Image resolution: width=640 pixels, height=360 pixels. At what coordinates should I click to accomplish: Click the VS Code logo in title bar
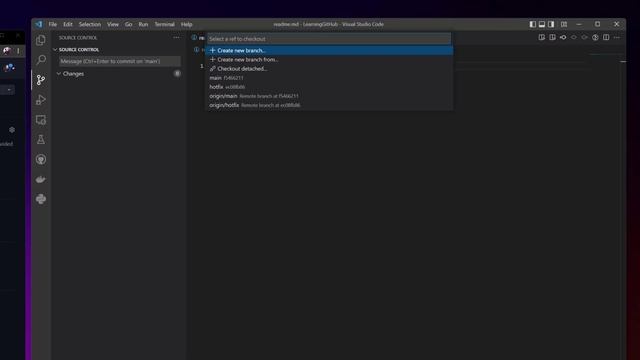pyautogui.click(x=39, y=24)
